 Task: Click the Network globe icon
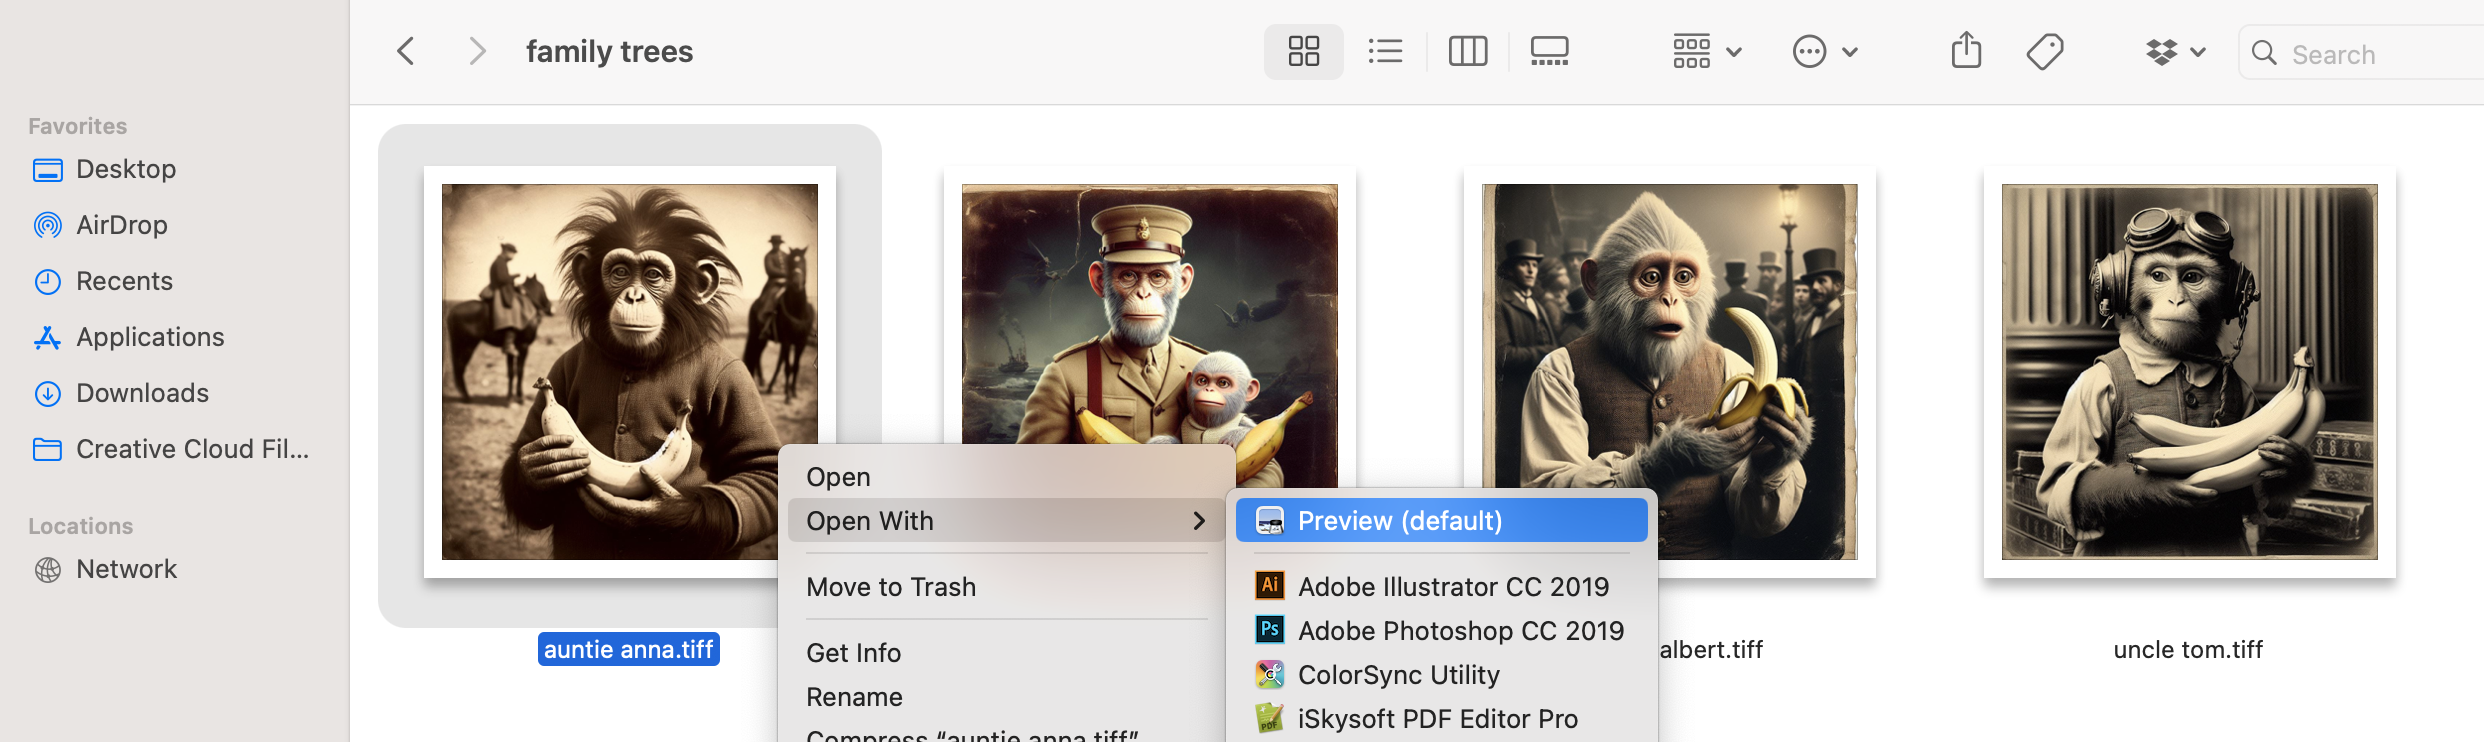[x=47, y=570]
